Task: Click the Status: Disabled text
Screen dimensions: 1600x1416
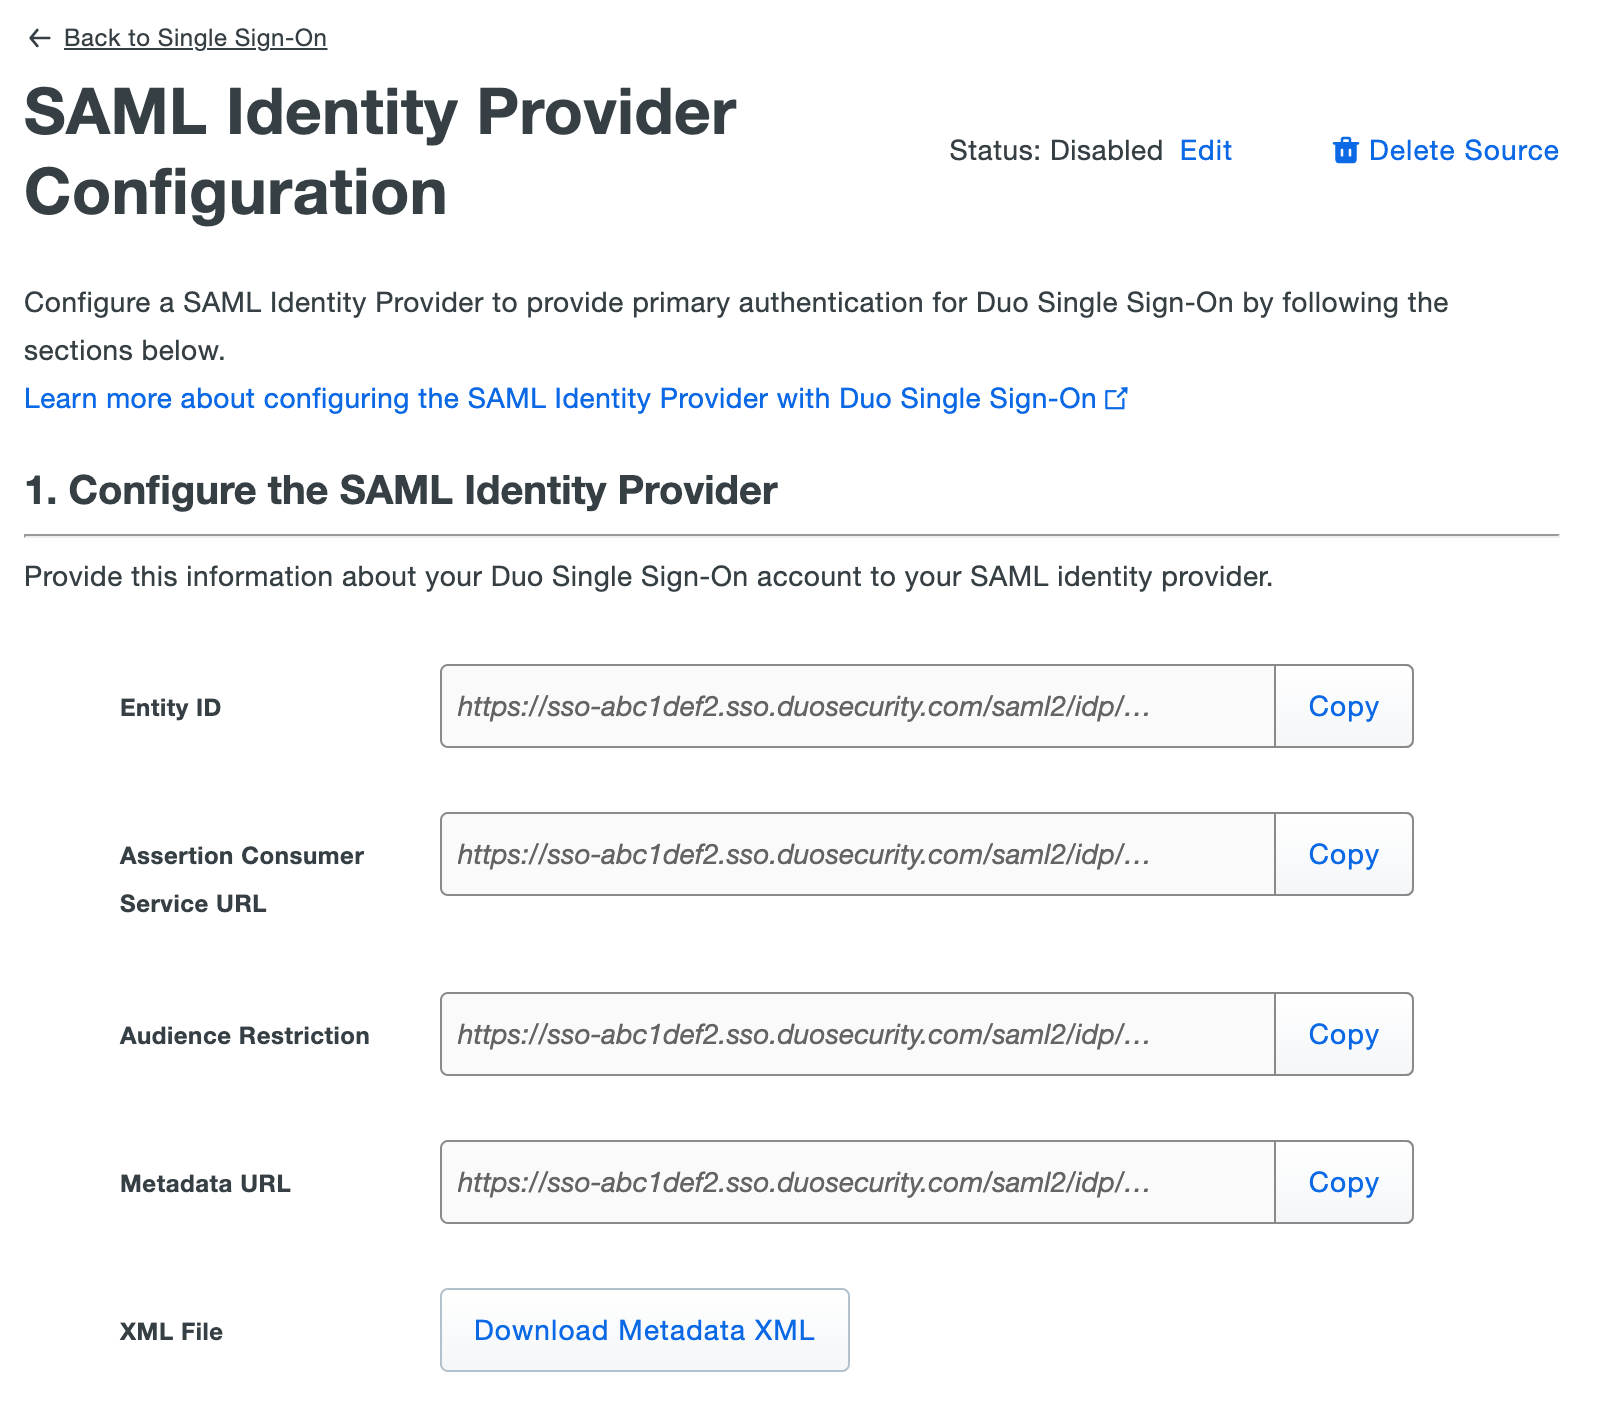Action: point(1055,151)
